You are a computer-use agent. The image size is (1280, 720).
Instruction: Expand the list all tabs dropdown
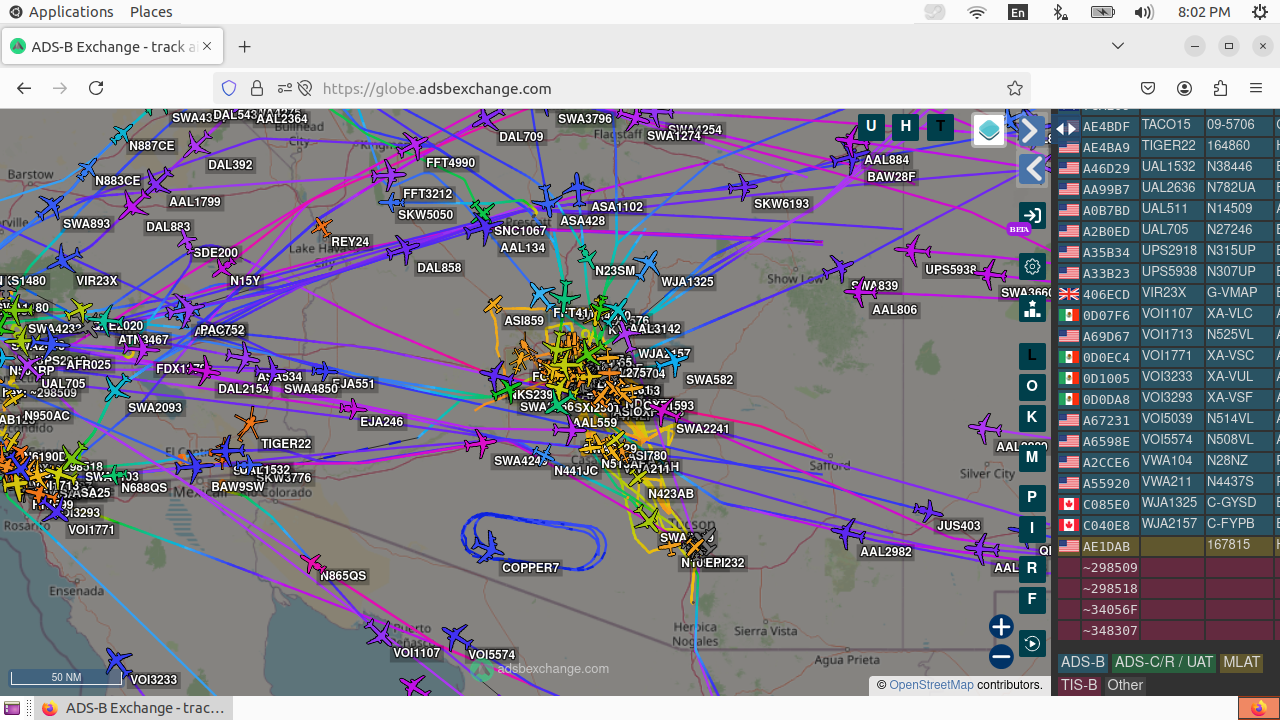pyautogui.click(x=1118, y=46)
